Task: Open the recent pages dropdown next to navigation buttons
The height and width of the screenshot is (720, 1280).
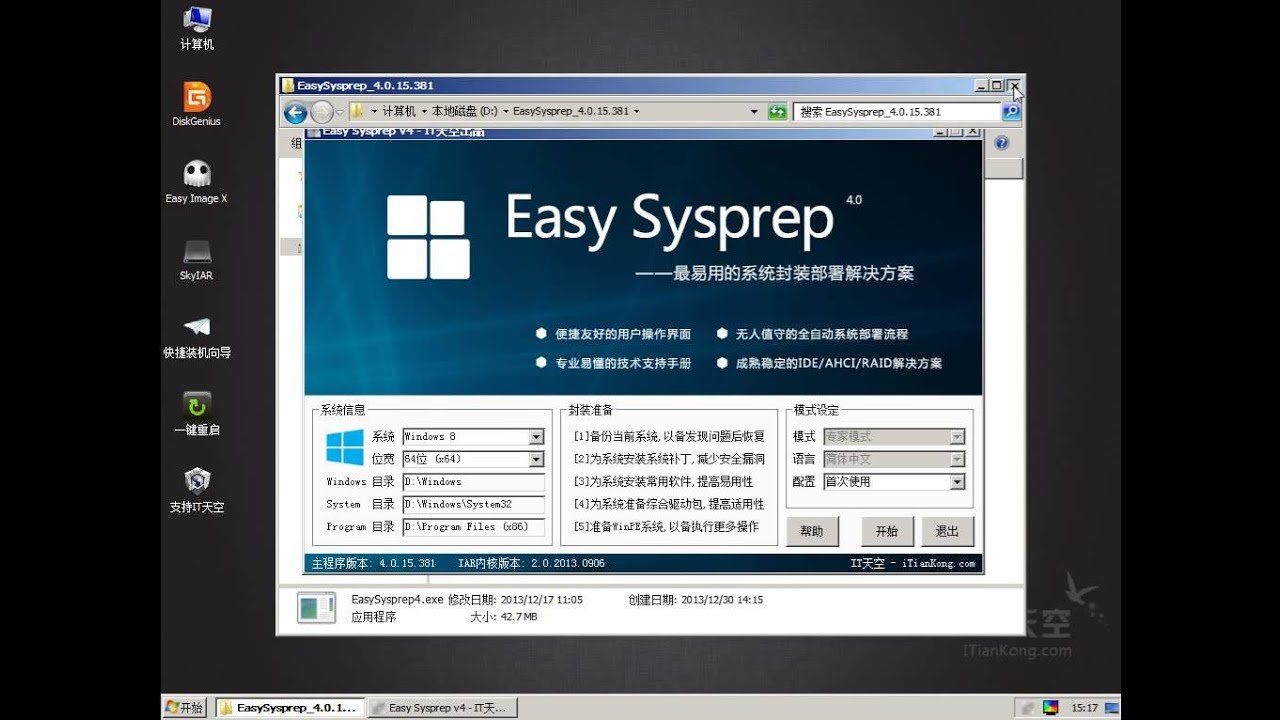Action: pyautogui.click(x=340, y=112)
